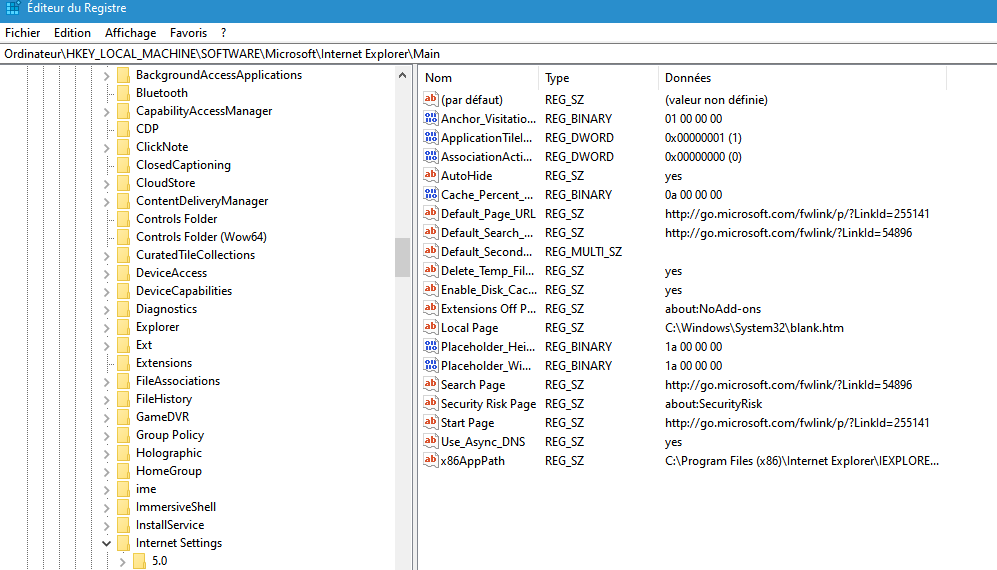This screenshot has width=997, height=570.
Task: Click the Security Risk Page value icon
Action: point(430,403)
